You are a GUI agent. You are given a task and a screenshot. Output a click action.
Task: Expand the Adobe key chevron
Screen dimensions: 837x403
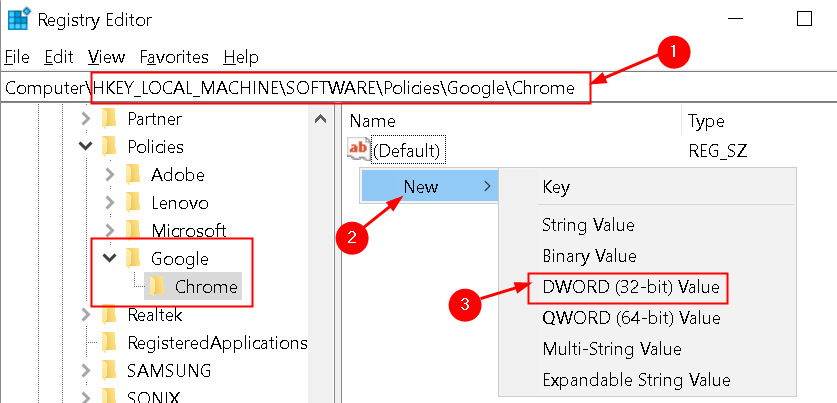coord(109,175)
